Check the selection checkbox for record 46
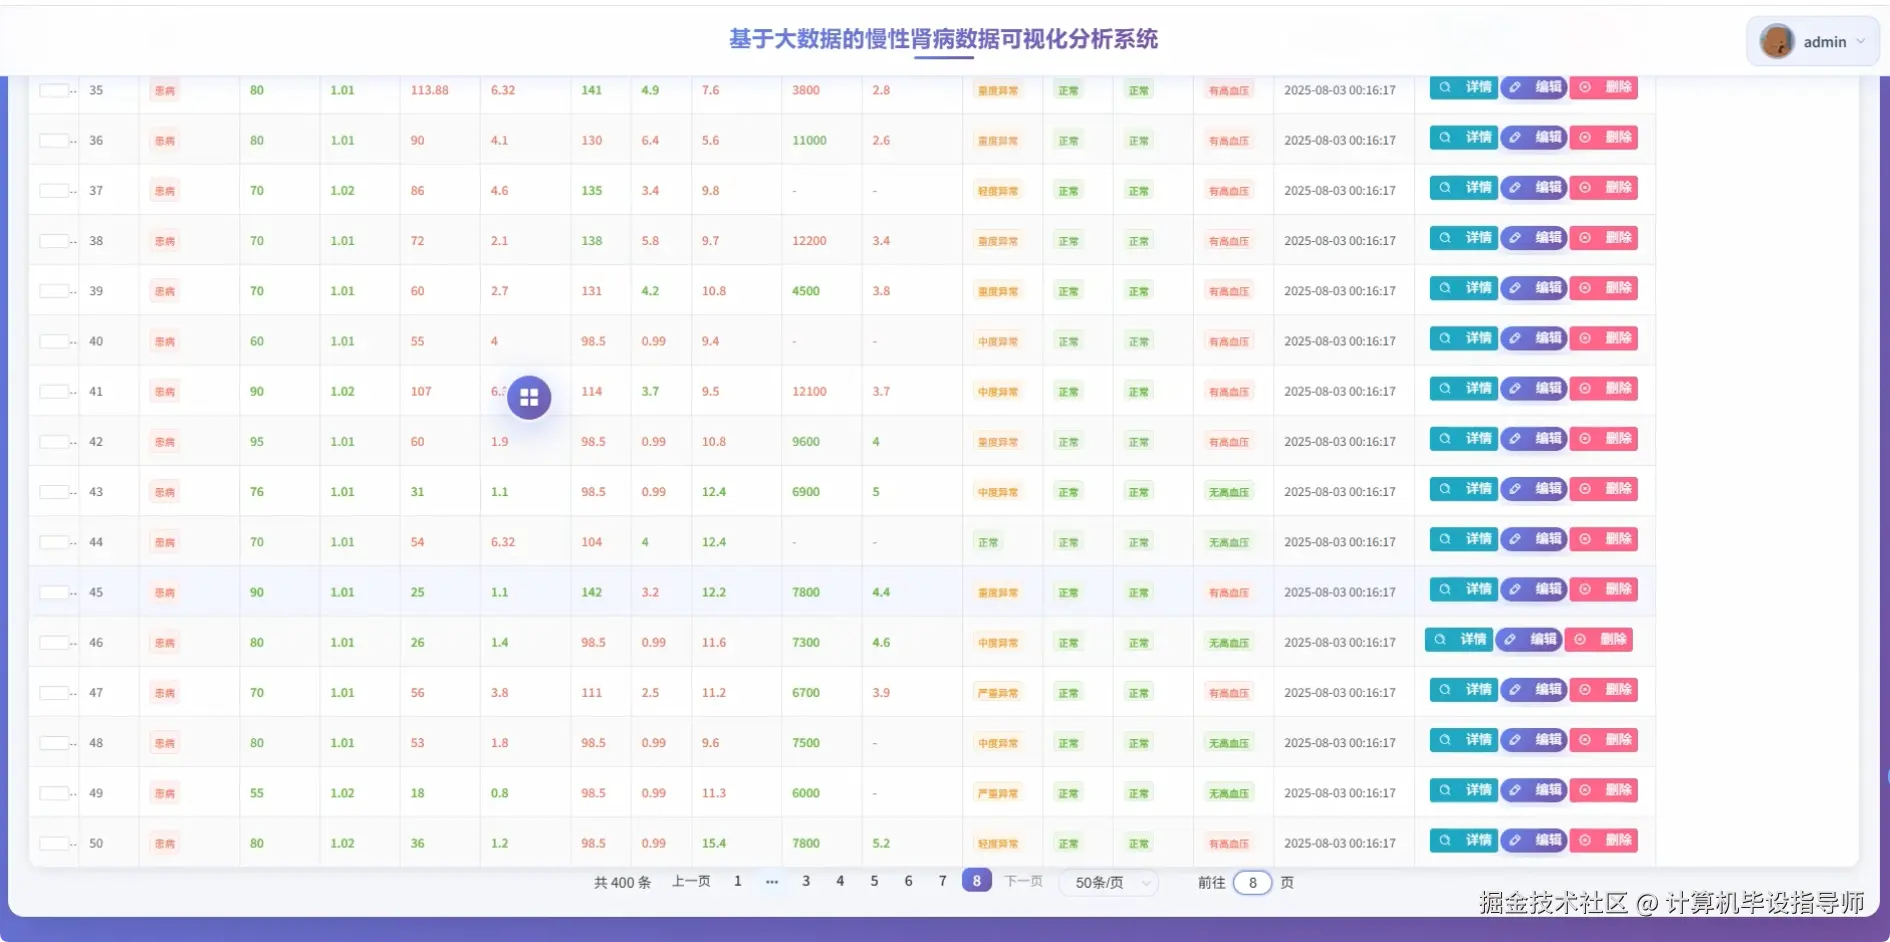 click(x=54, y=641)
